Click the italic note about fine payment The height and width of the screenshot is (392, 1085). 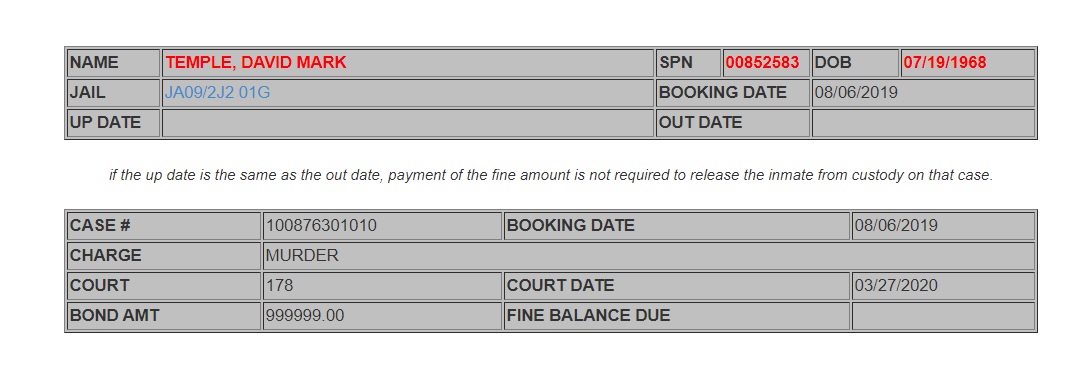click(x=551, y=176)
